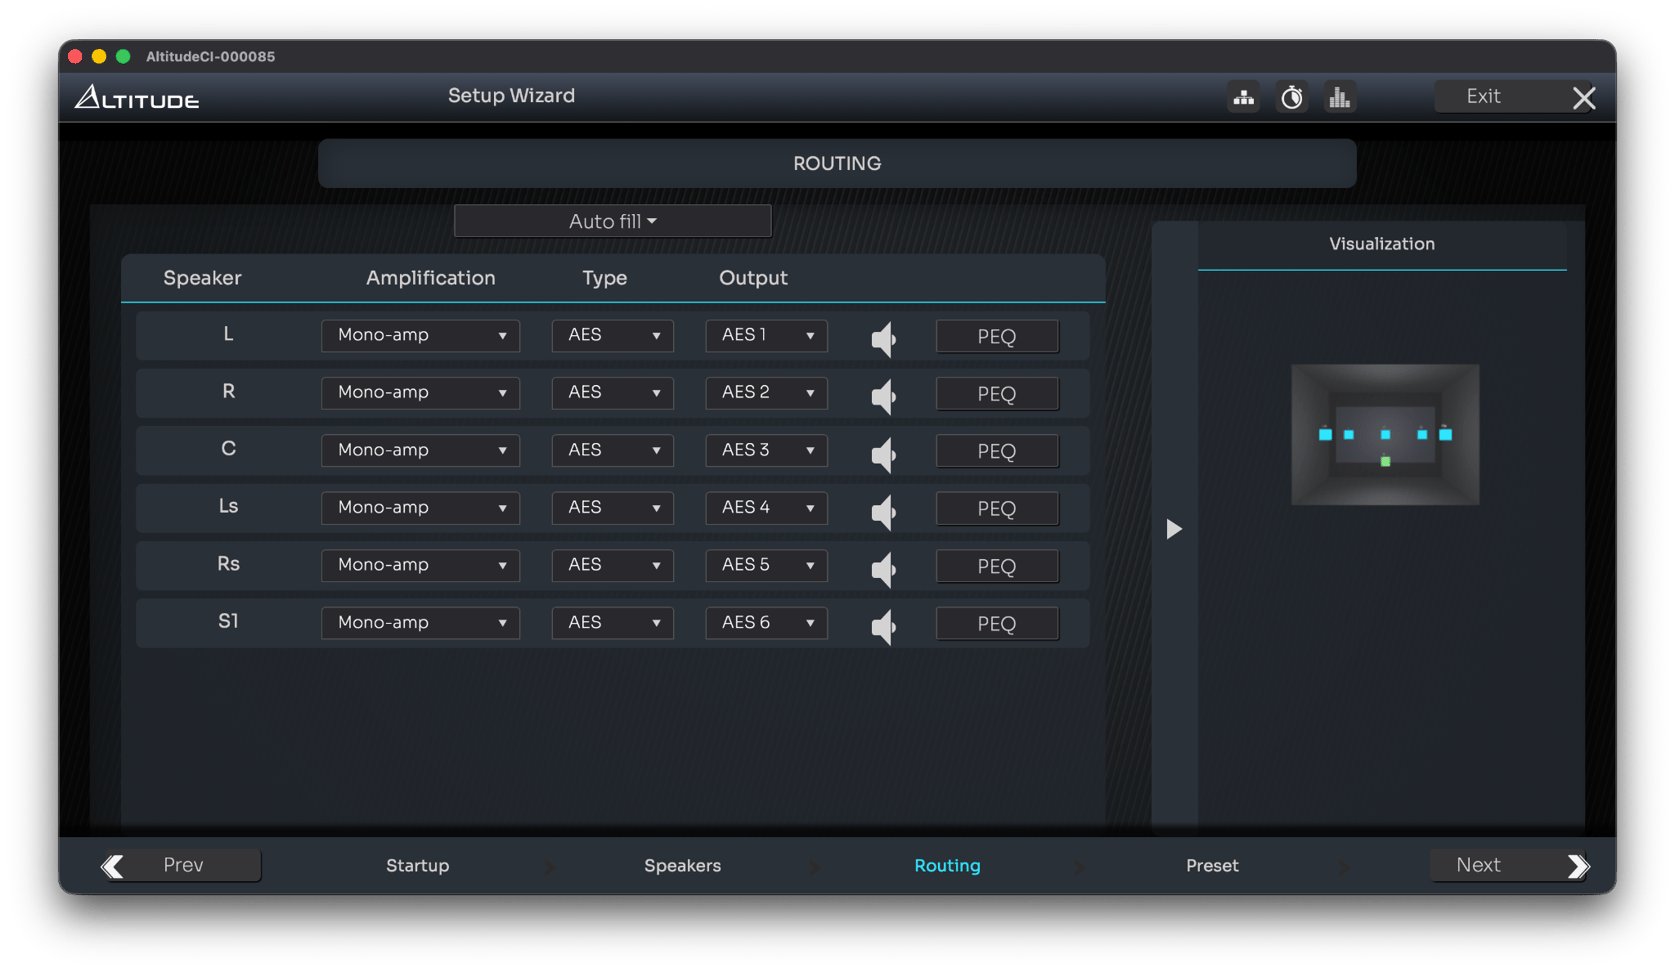Open Output dropdown showing AES 3

(766, 450)
